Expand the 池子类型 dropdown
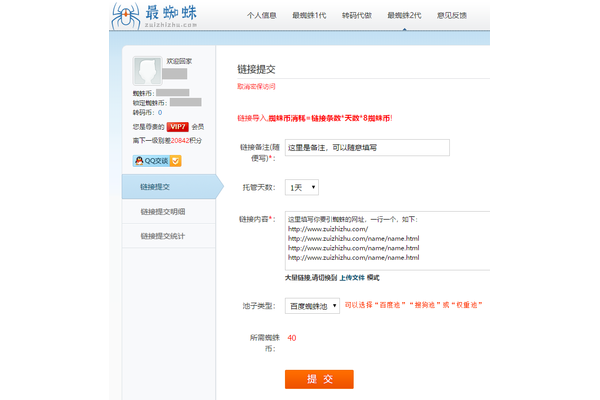The width and height of the screenshot is (600, 400). coord(311,306)
